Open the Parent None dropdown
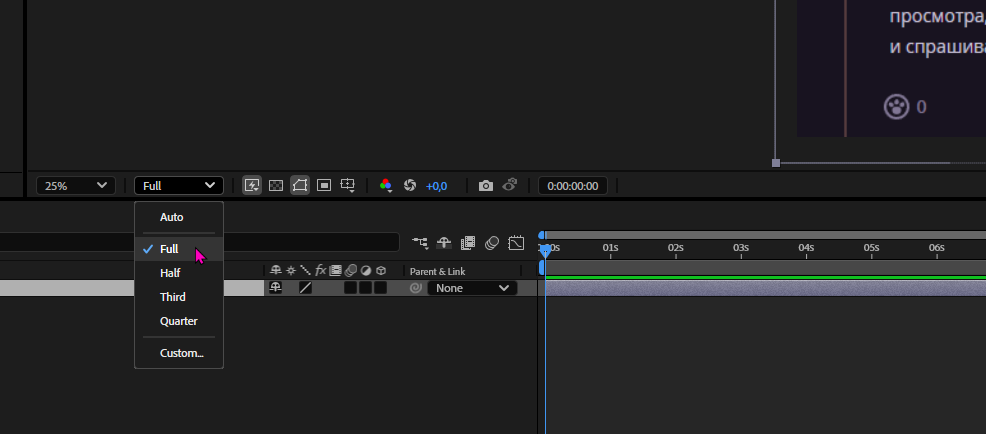This screenshot has width=986, height=434. (x=472, y=288)
